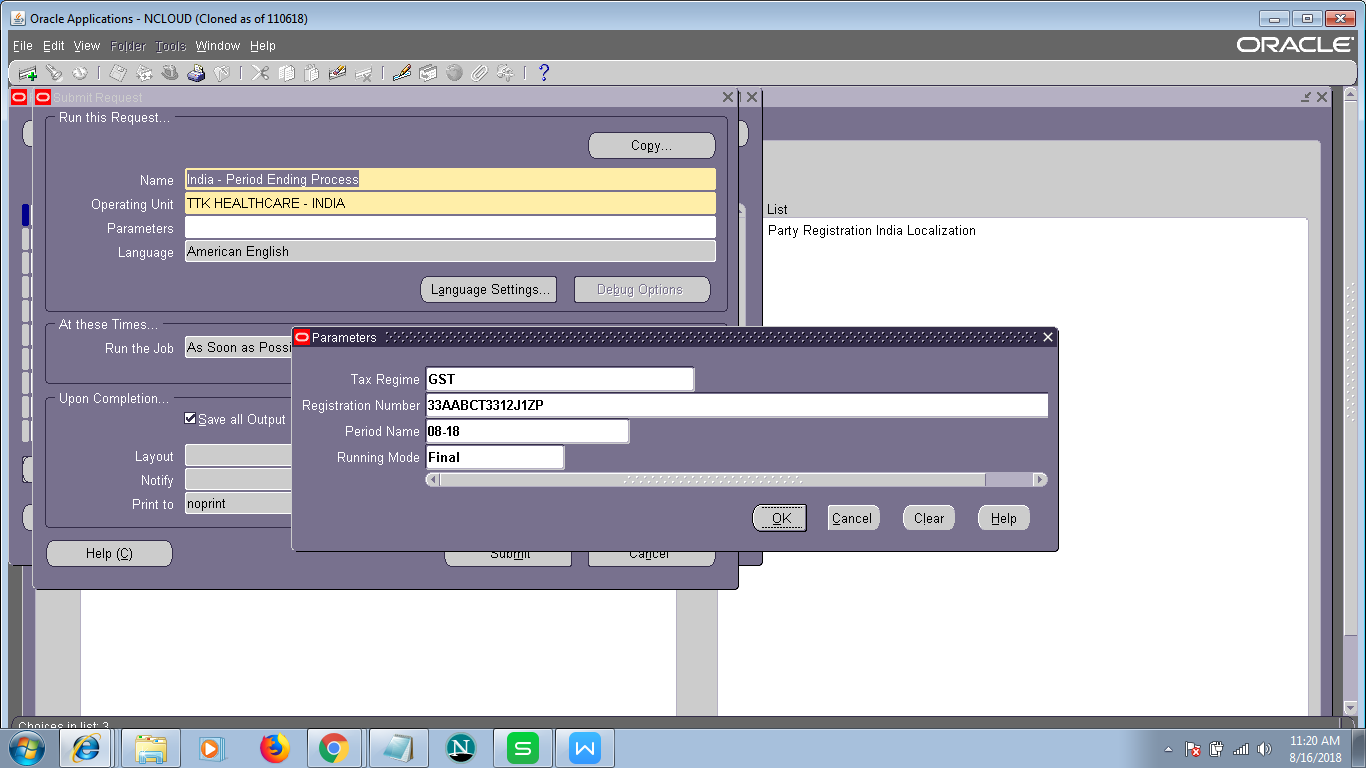This screenshot has width=1366, height=768.
Task: Click the Zoom toolbar icon
Action: coord(428,73)
